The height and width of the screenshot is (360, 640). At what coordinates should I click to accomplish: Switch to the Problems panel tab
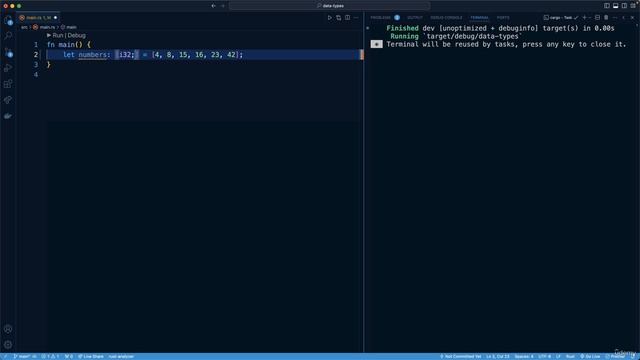click(x=380, y=18)
